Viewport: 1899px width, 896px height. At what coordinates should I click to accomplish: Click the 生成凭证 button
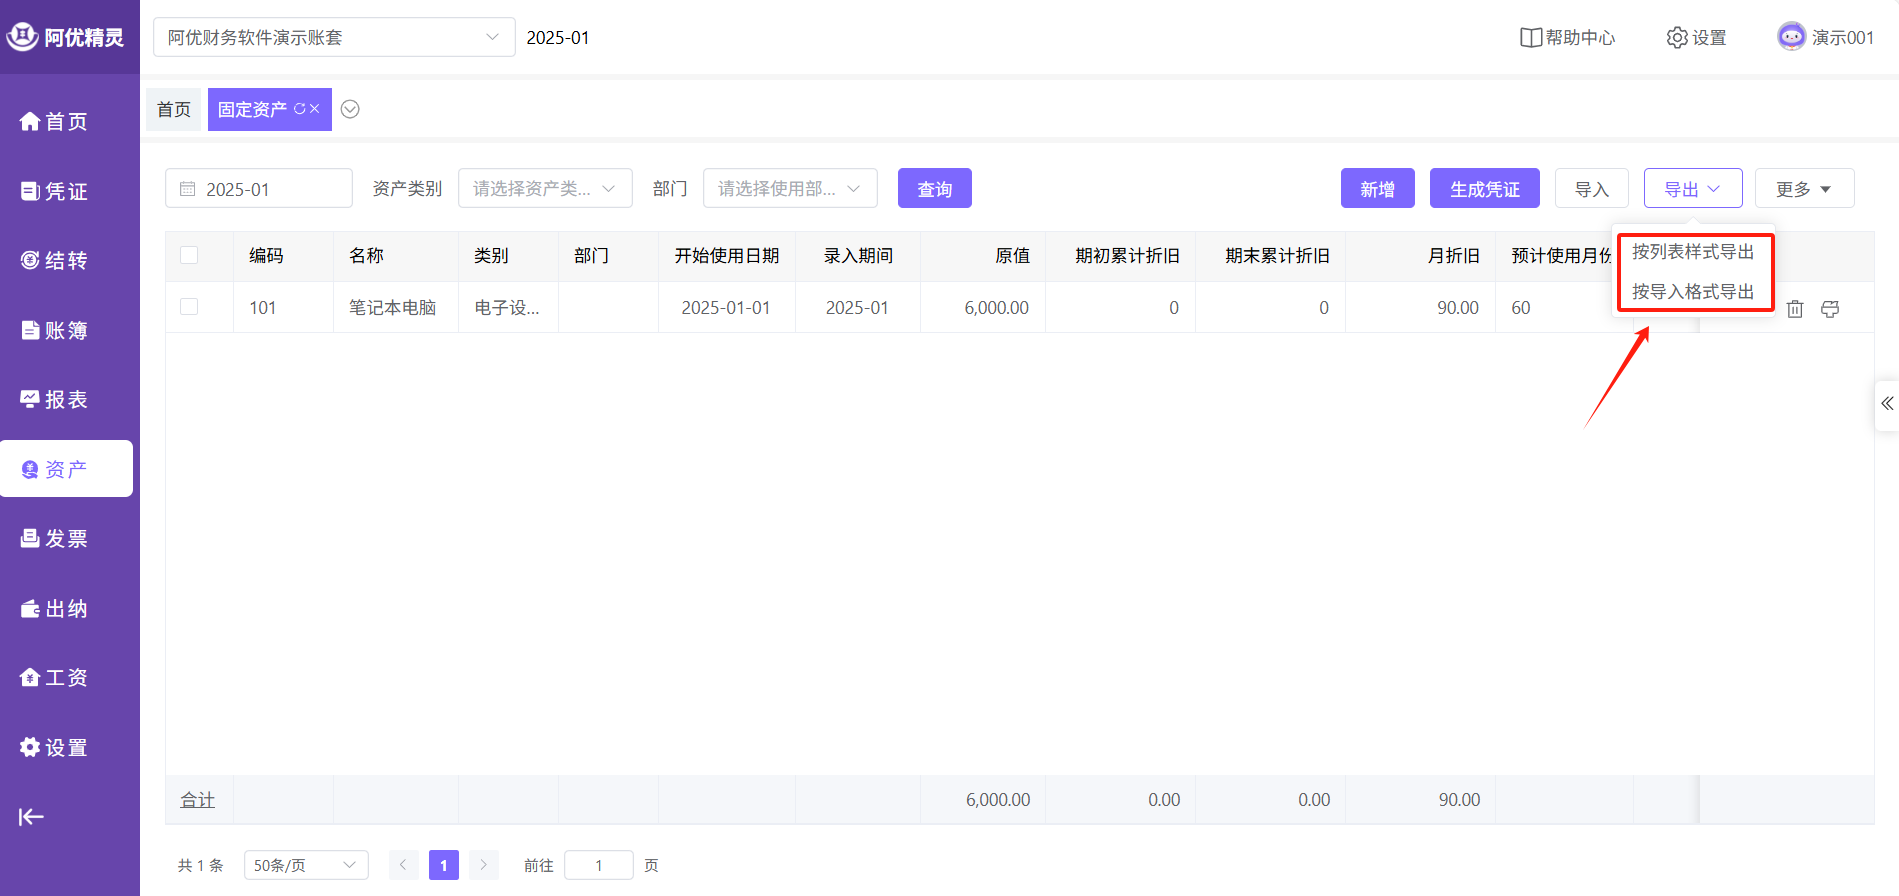click(1484, 189)
